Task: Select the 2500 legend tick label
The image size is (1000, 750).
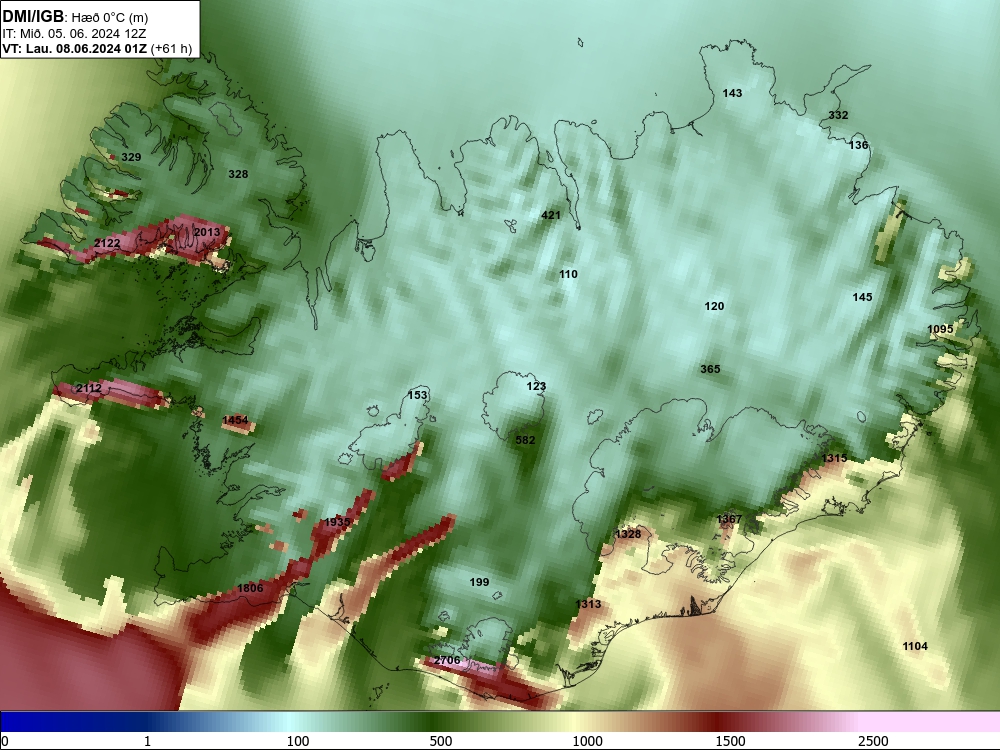Action: pos(873,741)
